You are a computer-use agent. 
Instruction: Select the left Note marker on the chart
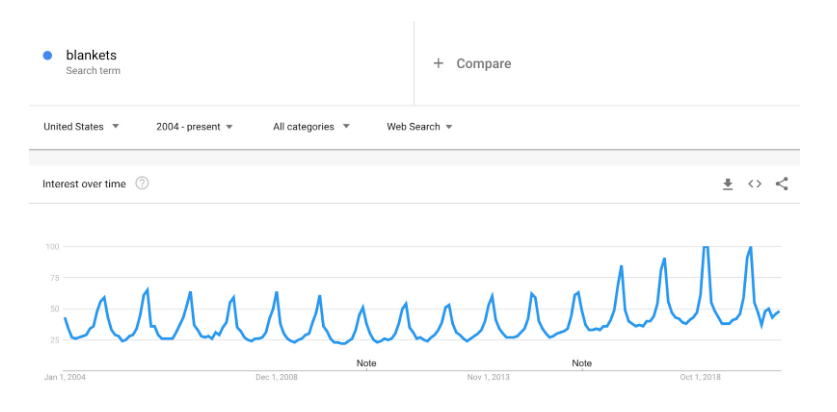point(366,363)
